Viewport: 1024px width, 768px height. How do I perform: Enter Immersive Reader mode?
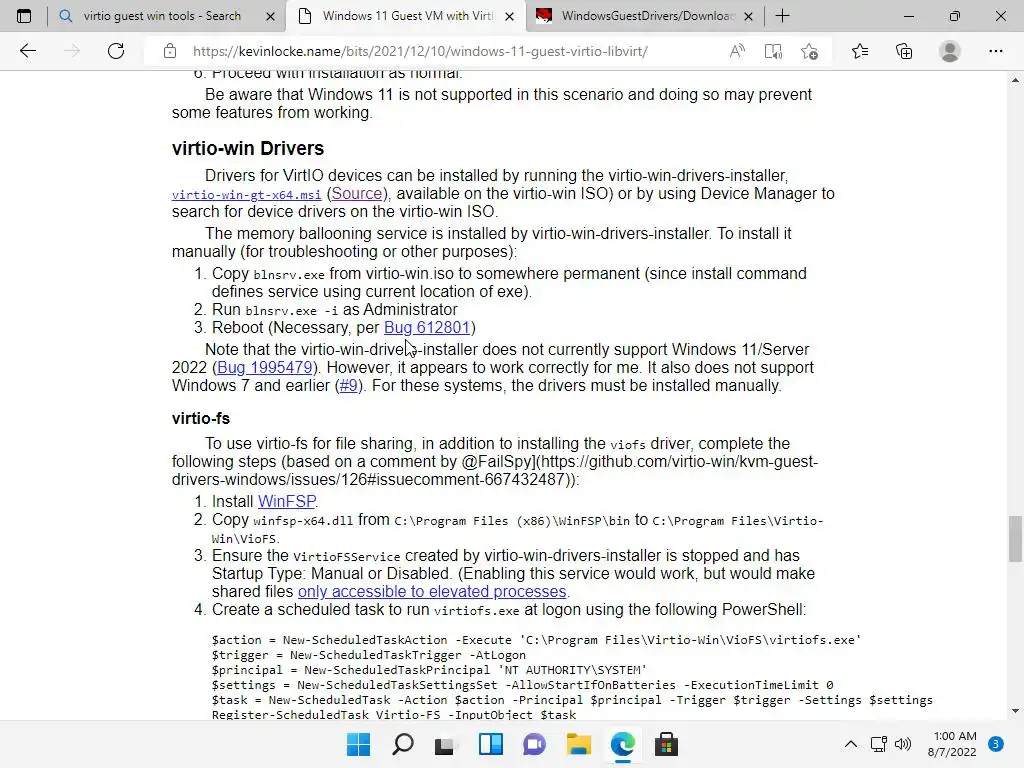point(773,51)
